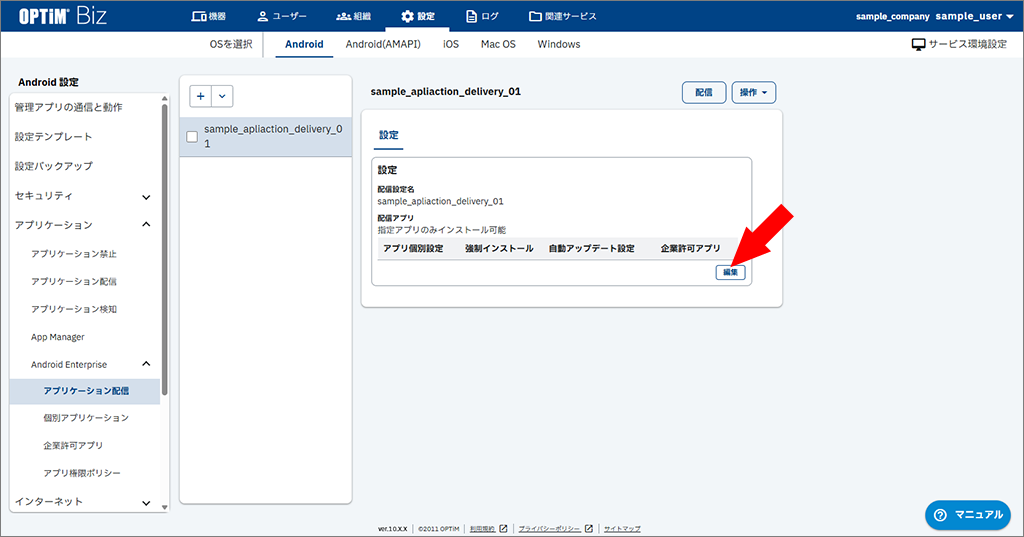The height and width of the screenshot is (537, 1024).
Task: Click the plus add-setting button
Action: 200,96
